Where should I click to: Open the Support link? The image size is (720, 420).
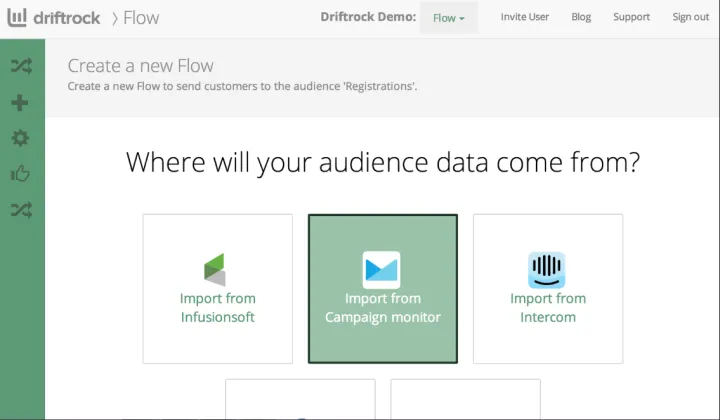631,17
